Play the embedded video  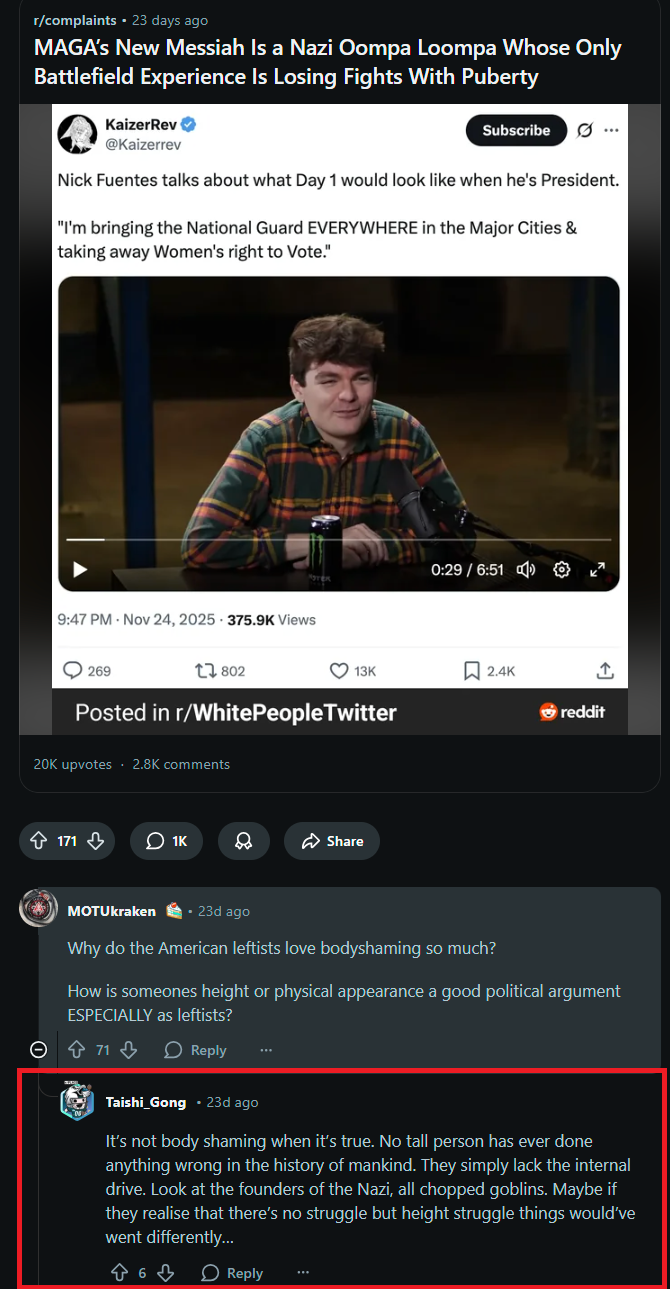(81, 569)
